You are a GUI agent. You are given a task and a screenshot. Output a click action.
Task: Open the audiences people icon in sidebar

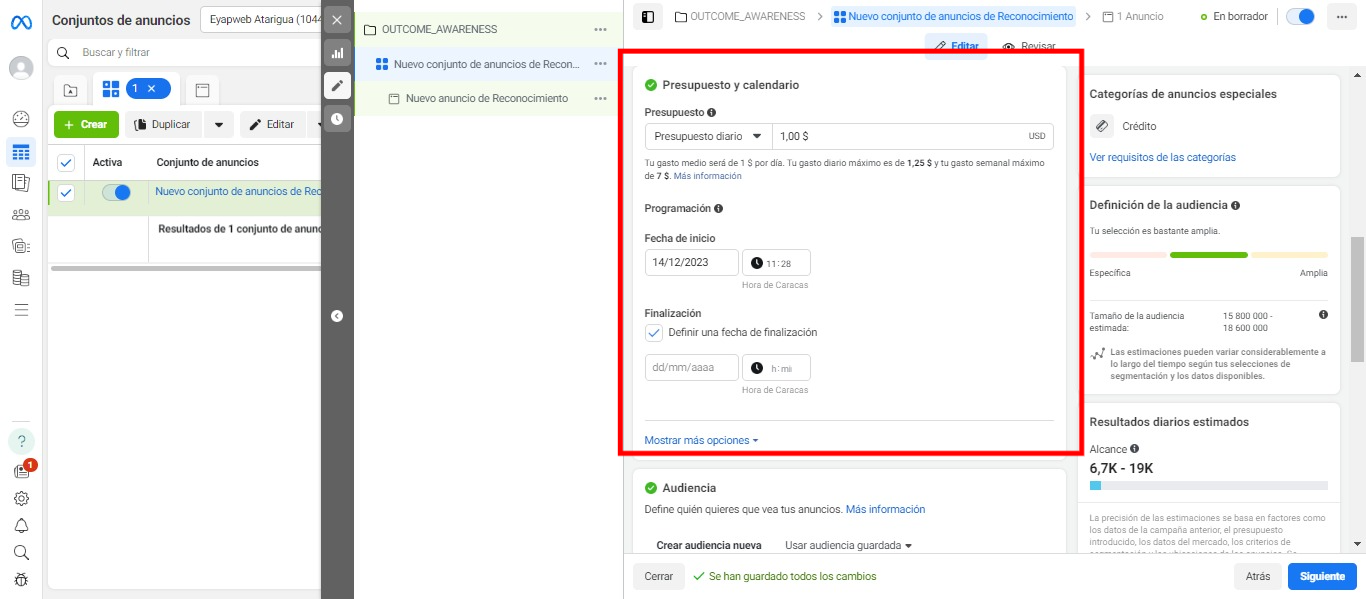(21, 214)
